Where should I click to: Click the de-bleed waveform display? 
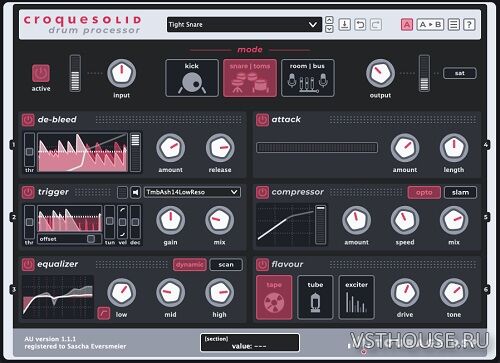tap(83, 152)
